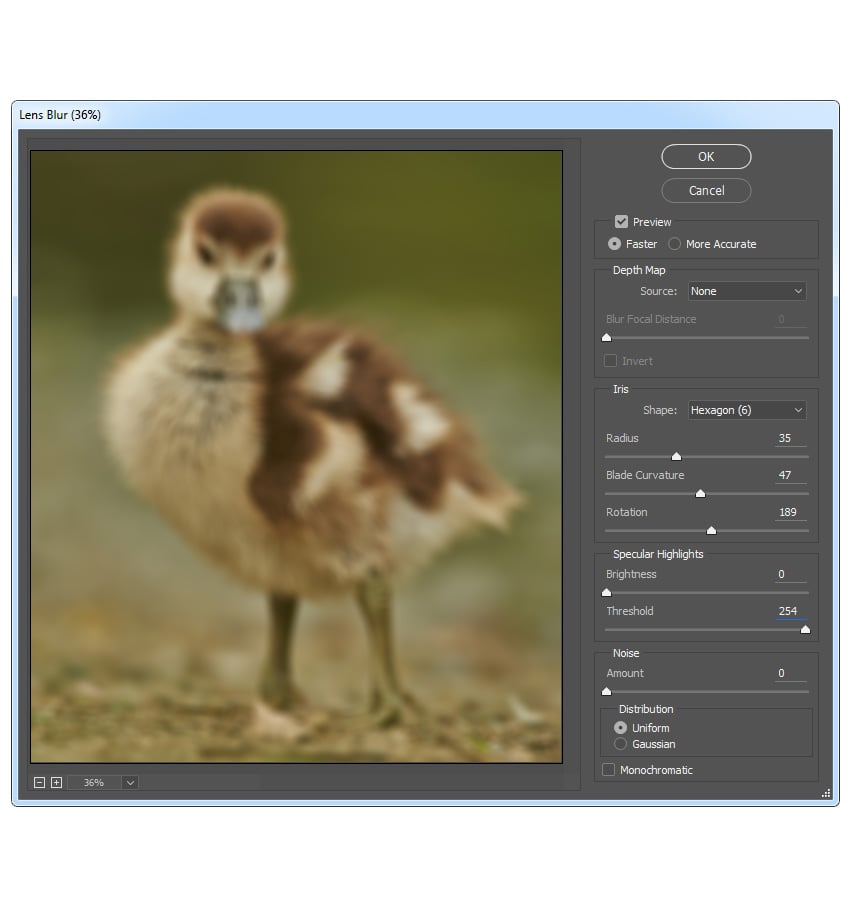Click the Threshold slider handle
The height and width of the screenshot is (907, 850).
point(806,629)
